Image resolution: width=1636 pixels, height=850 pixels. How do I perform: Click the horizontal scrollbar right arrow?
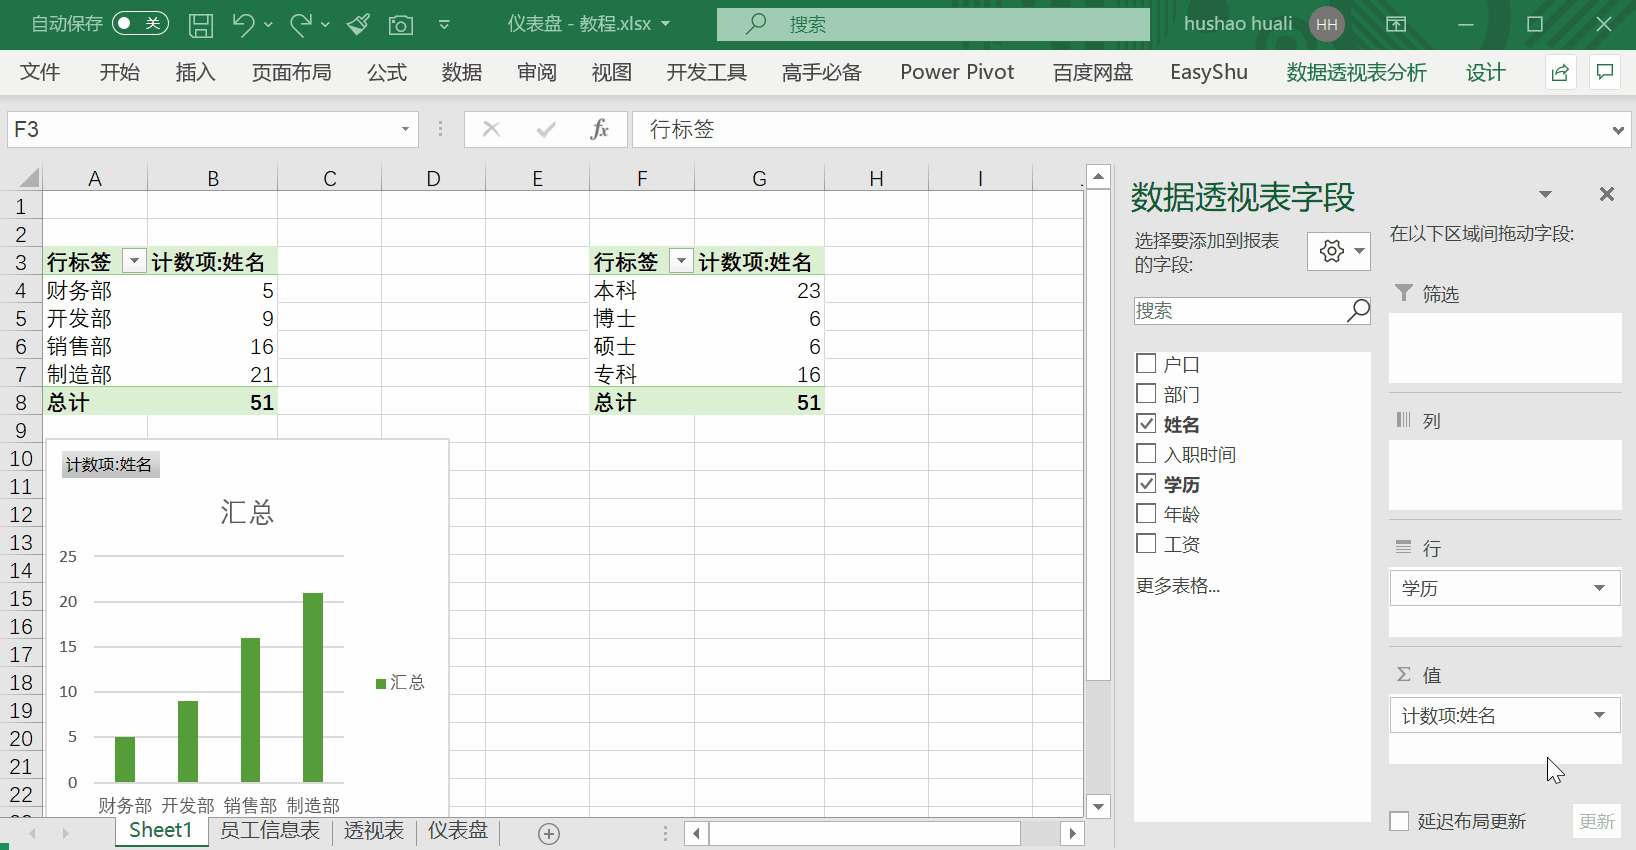pos(1072,833)
